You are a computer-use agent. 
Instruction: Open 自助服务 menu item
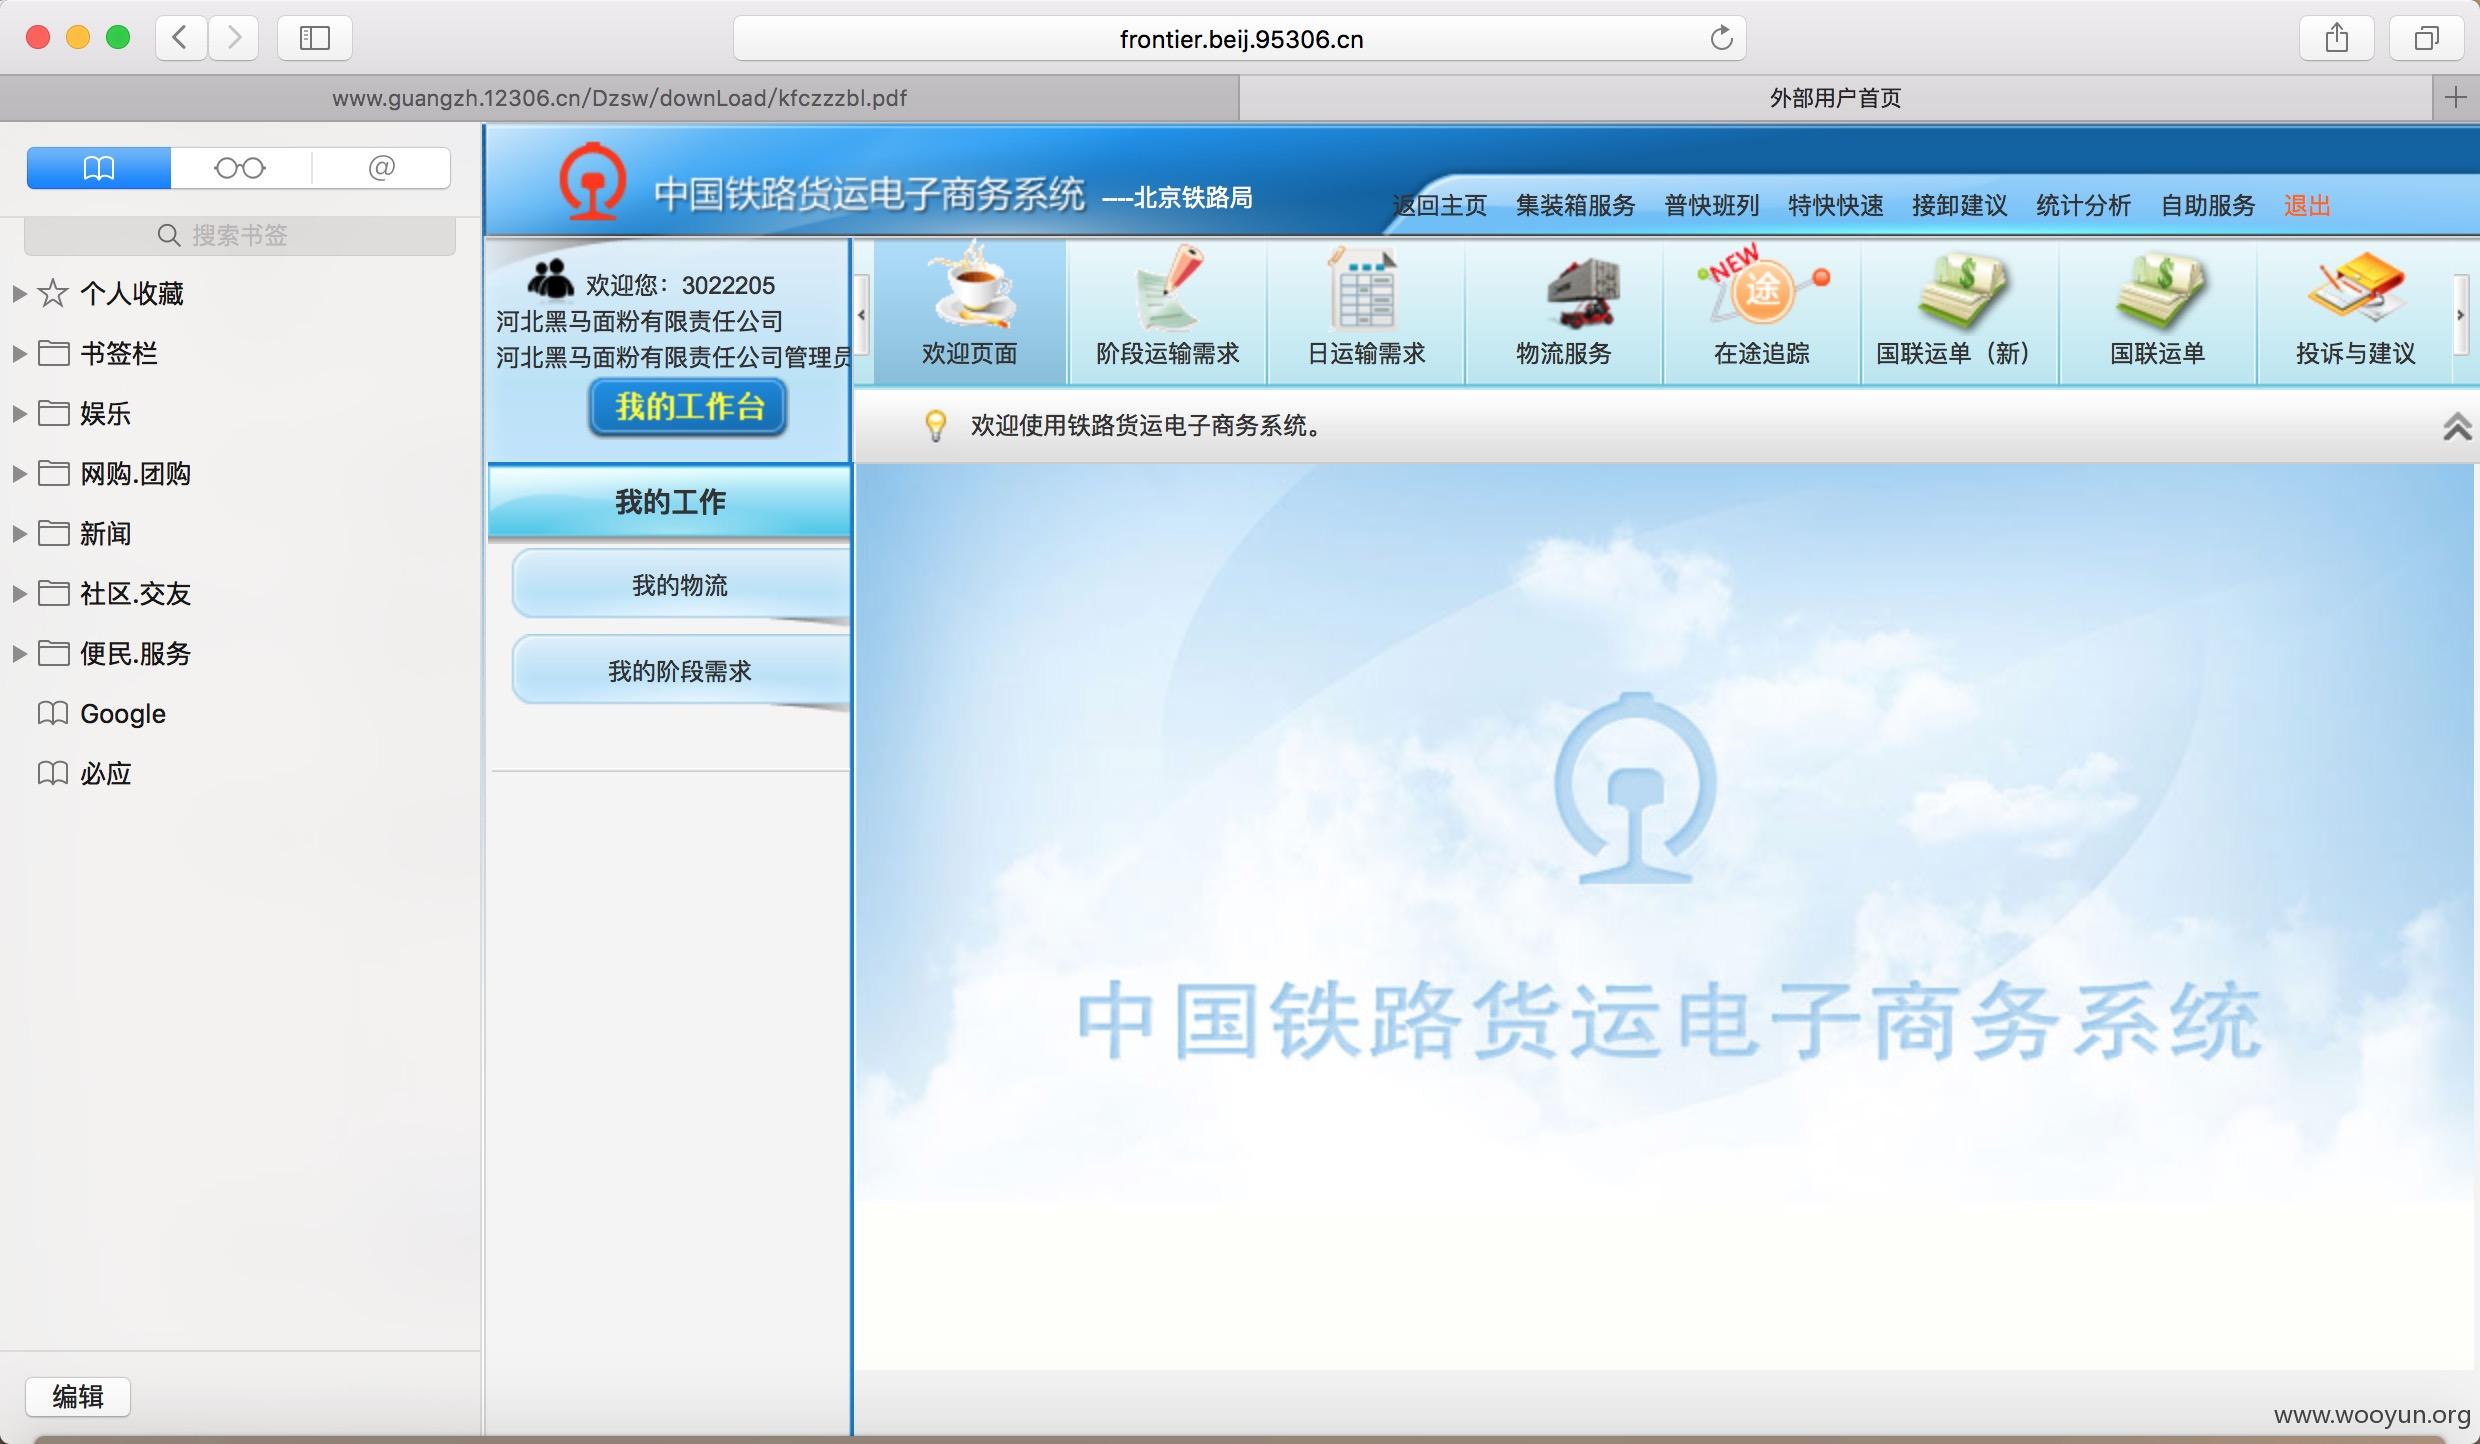coord(2208,205)
